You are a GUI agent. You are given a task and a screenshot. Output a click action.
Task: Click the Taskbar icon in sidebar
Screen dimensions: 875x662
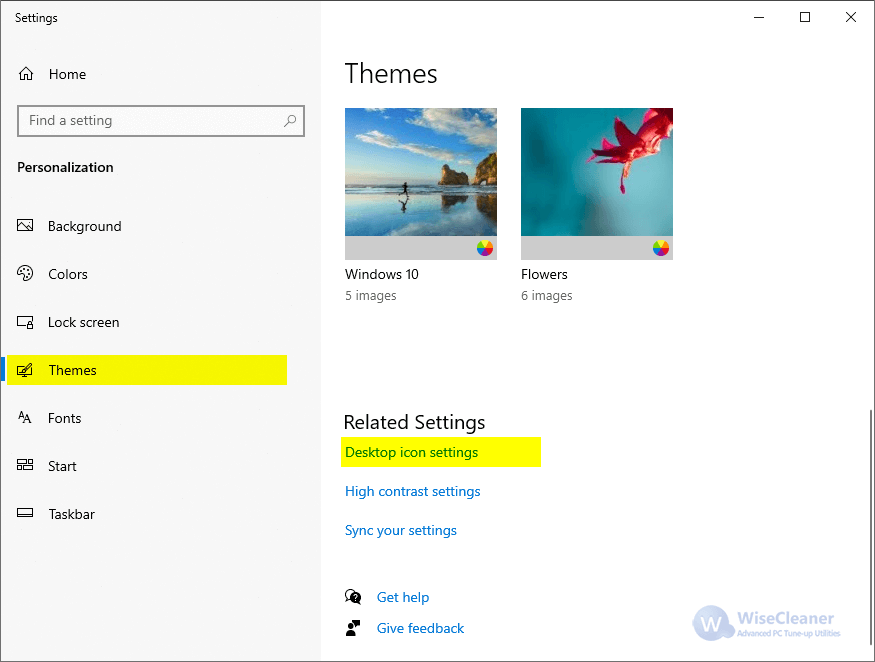point(25,513)
